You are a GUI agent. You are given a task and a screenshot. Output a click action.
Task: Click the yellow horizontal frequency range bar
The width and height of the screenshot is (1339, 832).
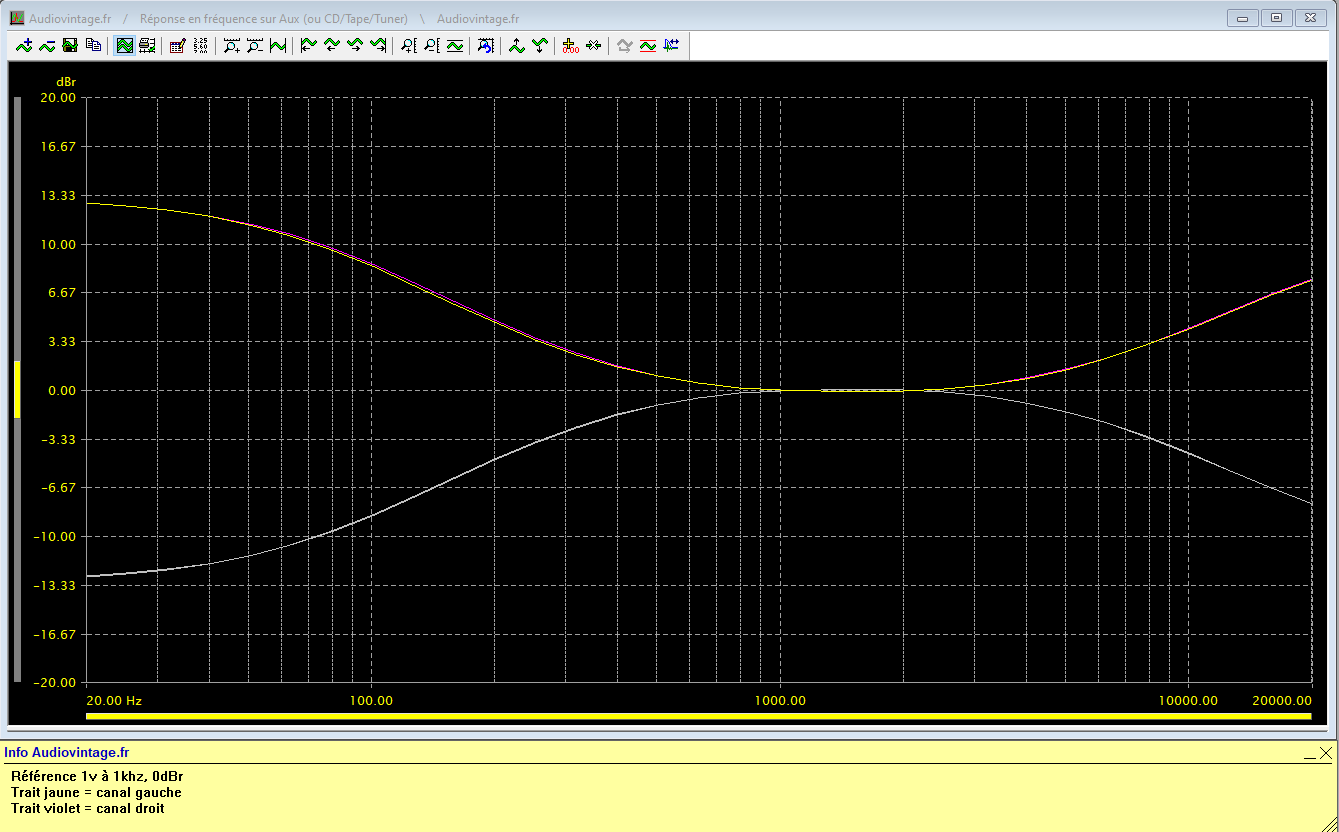coord(699,716)
